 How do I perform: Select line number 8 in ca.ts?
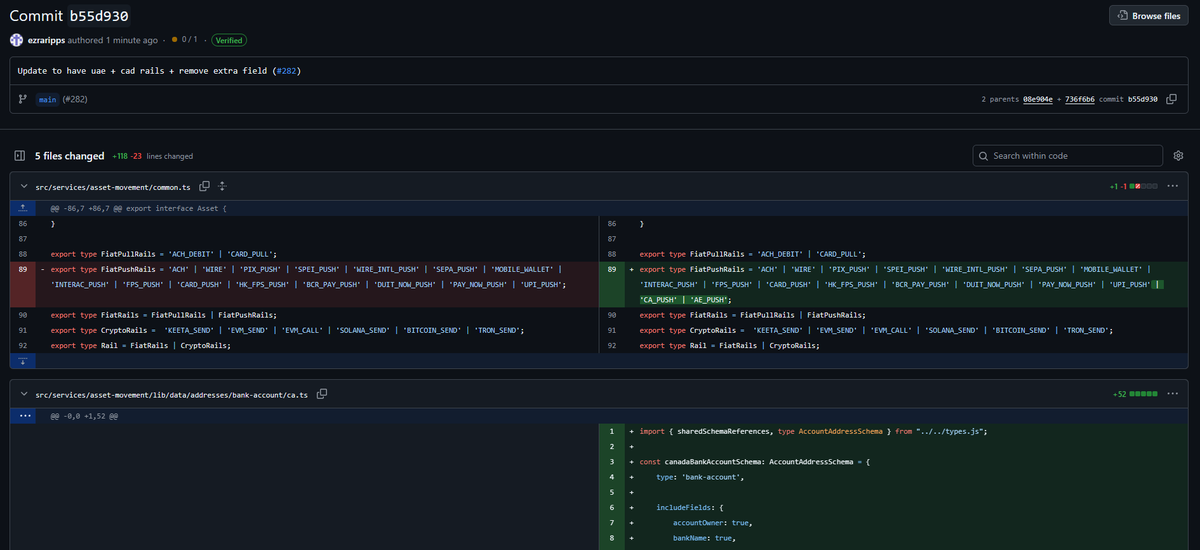coord(612,538)
